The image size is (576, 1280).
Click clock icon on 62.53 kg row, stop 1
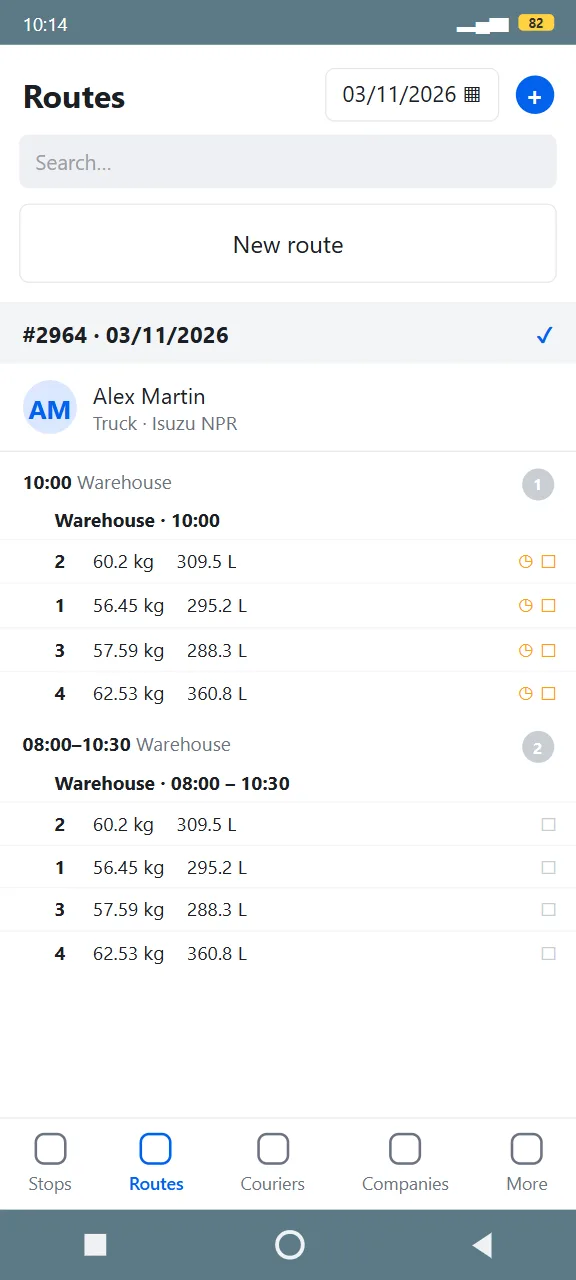pos(525,693)
